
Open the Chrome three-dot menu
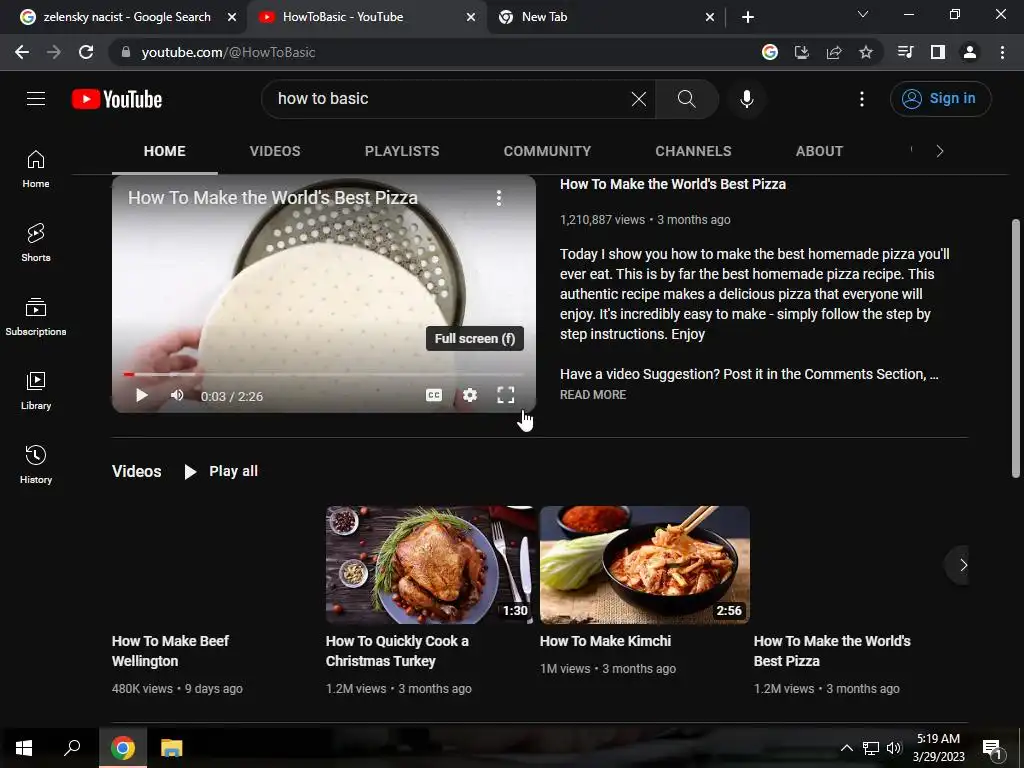[1002, 52]
